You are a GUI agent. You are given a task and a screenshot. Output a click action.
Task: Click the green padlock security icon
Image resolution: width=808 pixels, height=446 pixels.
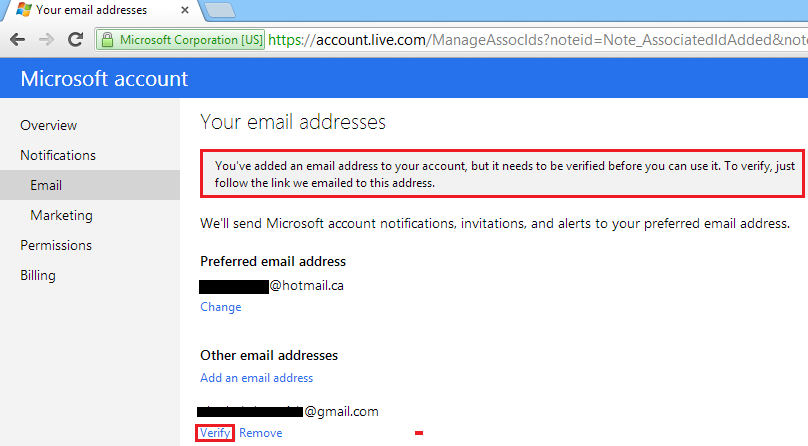tap(107, 40)
